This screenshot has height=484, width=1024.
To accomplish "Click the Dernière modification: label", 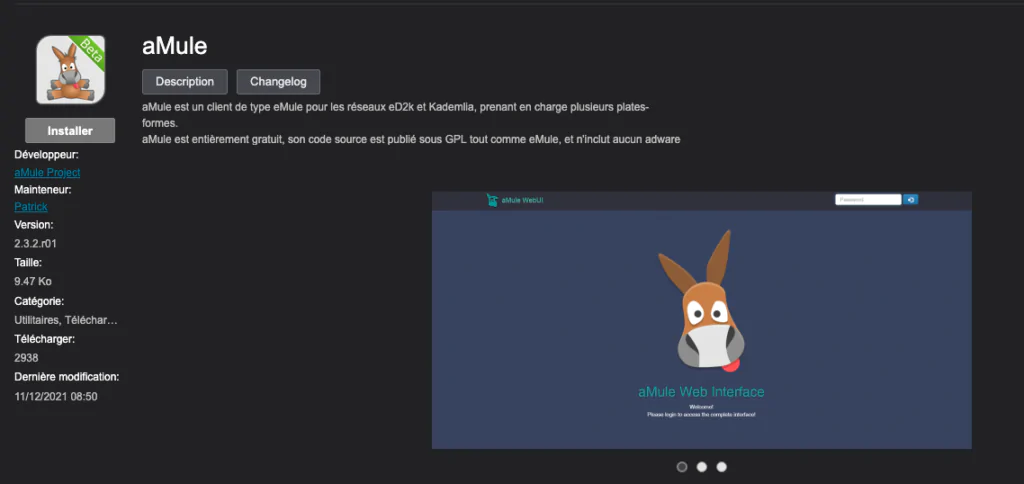I will point(67,377).
